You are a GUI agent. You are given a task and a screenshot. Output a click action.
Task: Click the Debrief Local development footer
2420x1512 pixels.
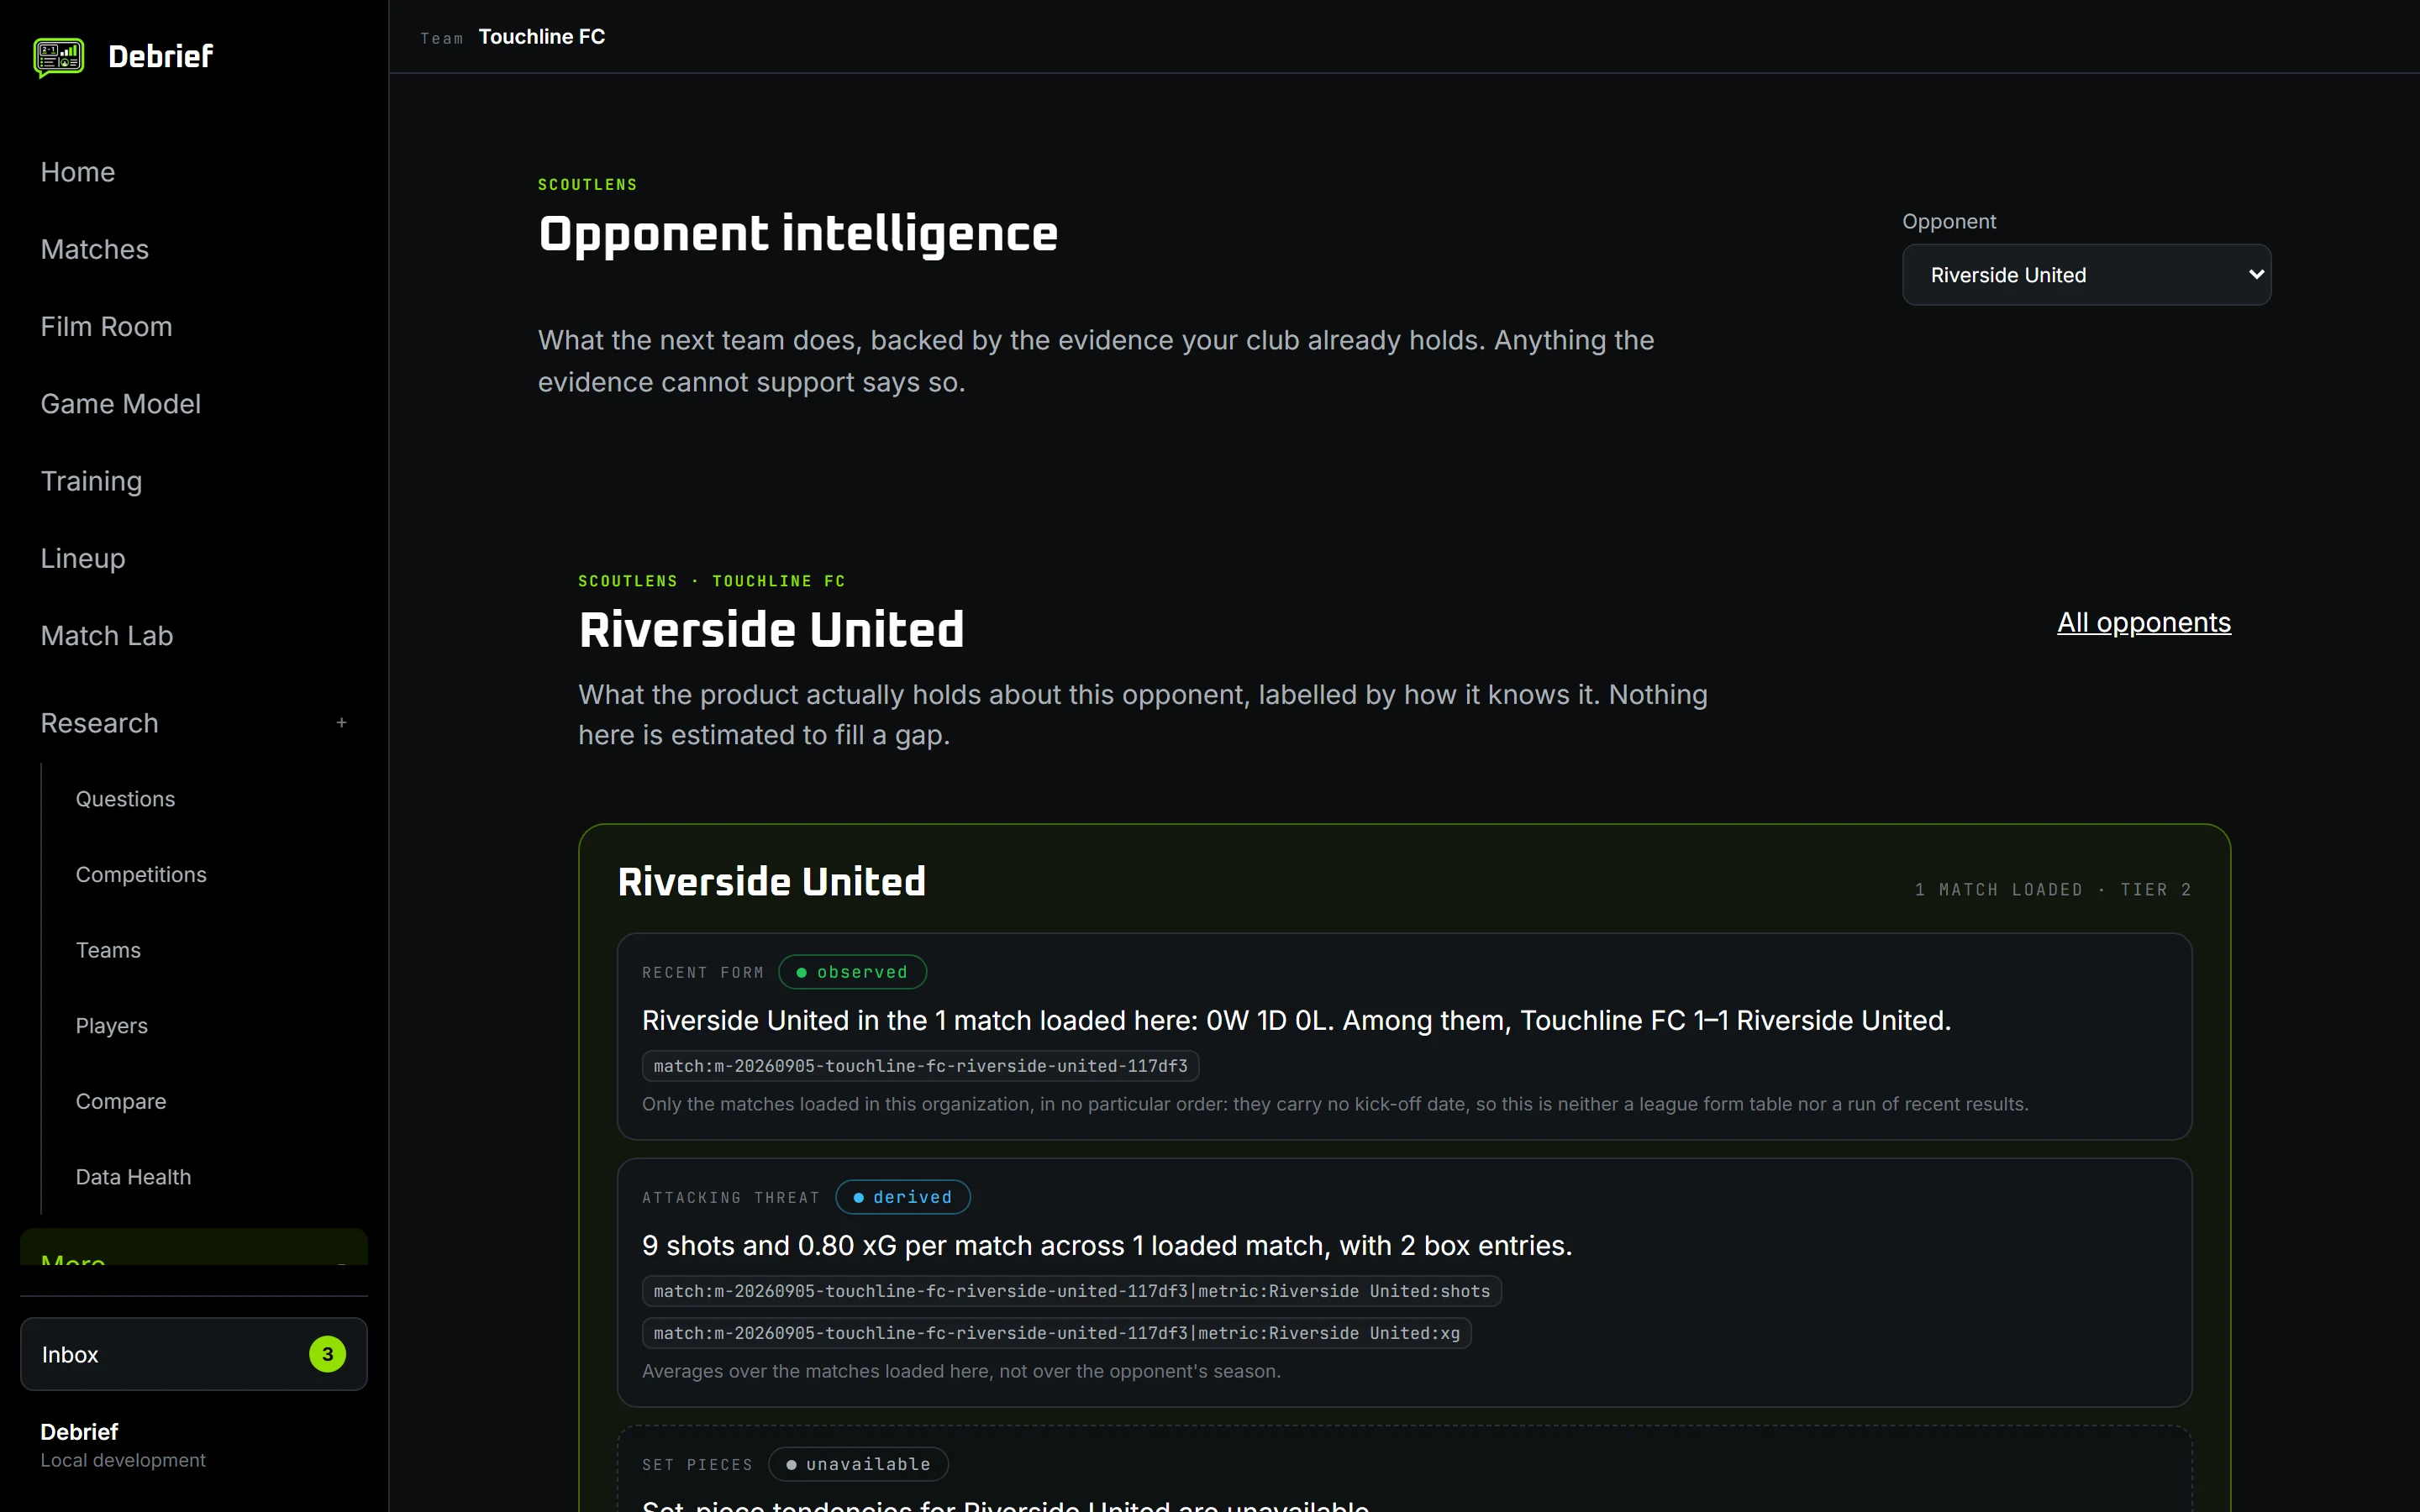123,1445
